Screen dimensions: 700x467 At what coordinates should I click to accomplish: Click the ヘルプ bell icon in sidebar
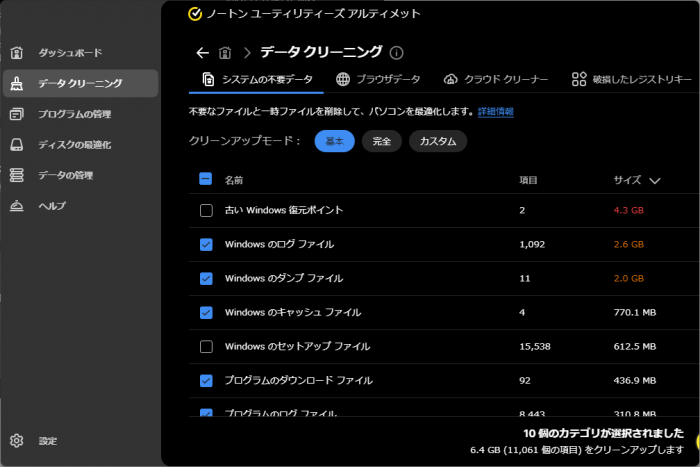point(17,205)
